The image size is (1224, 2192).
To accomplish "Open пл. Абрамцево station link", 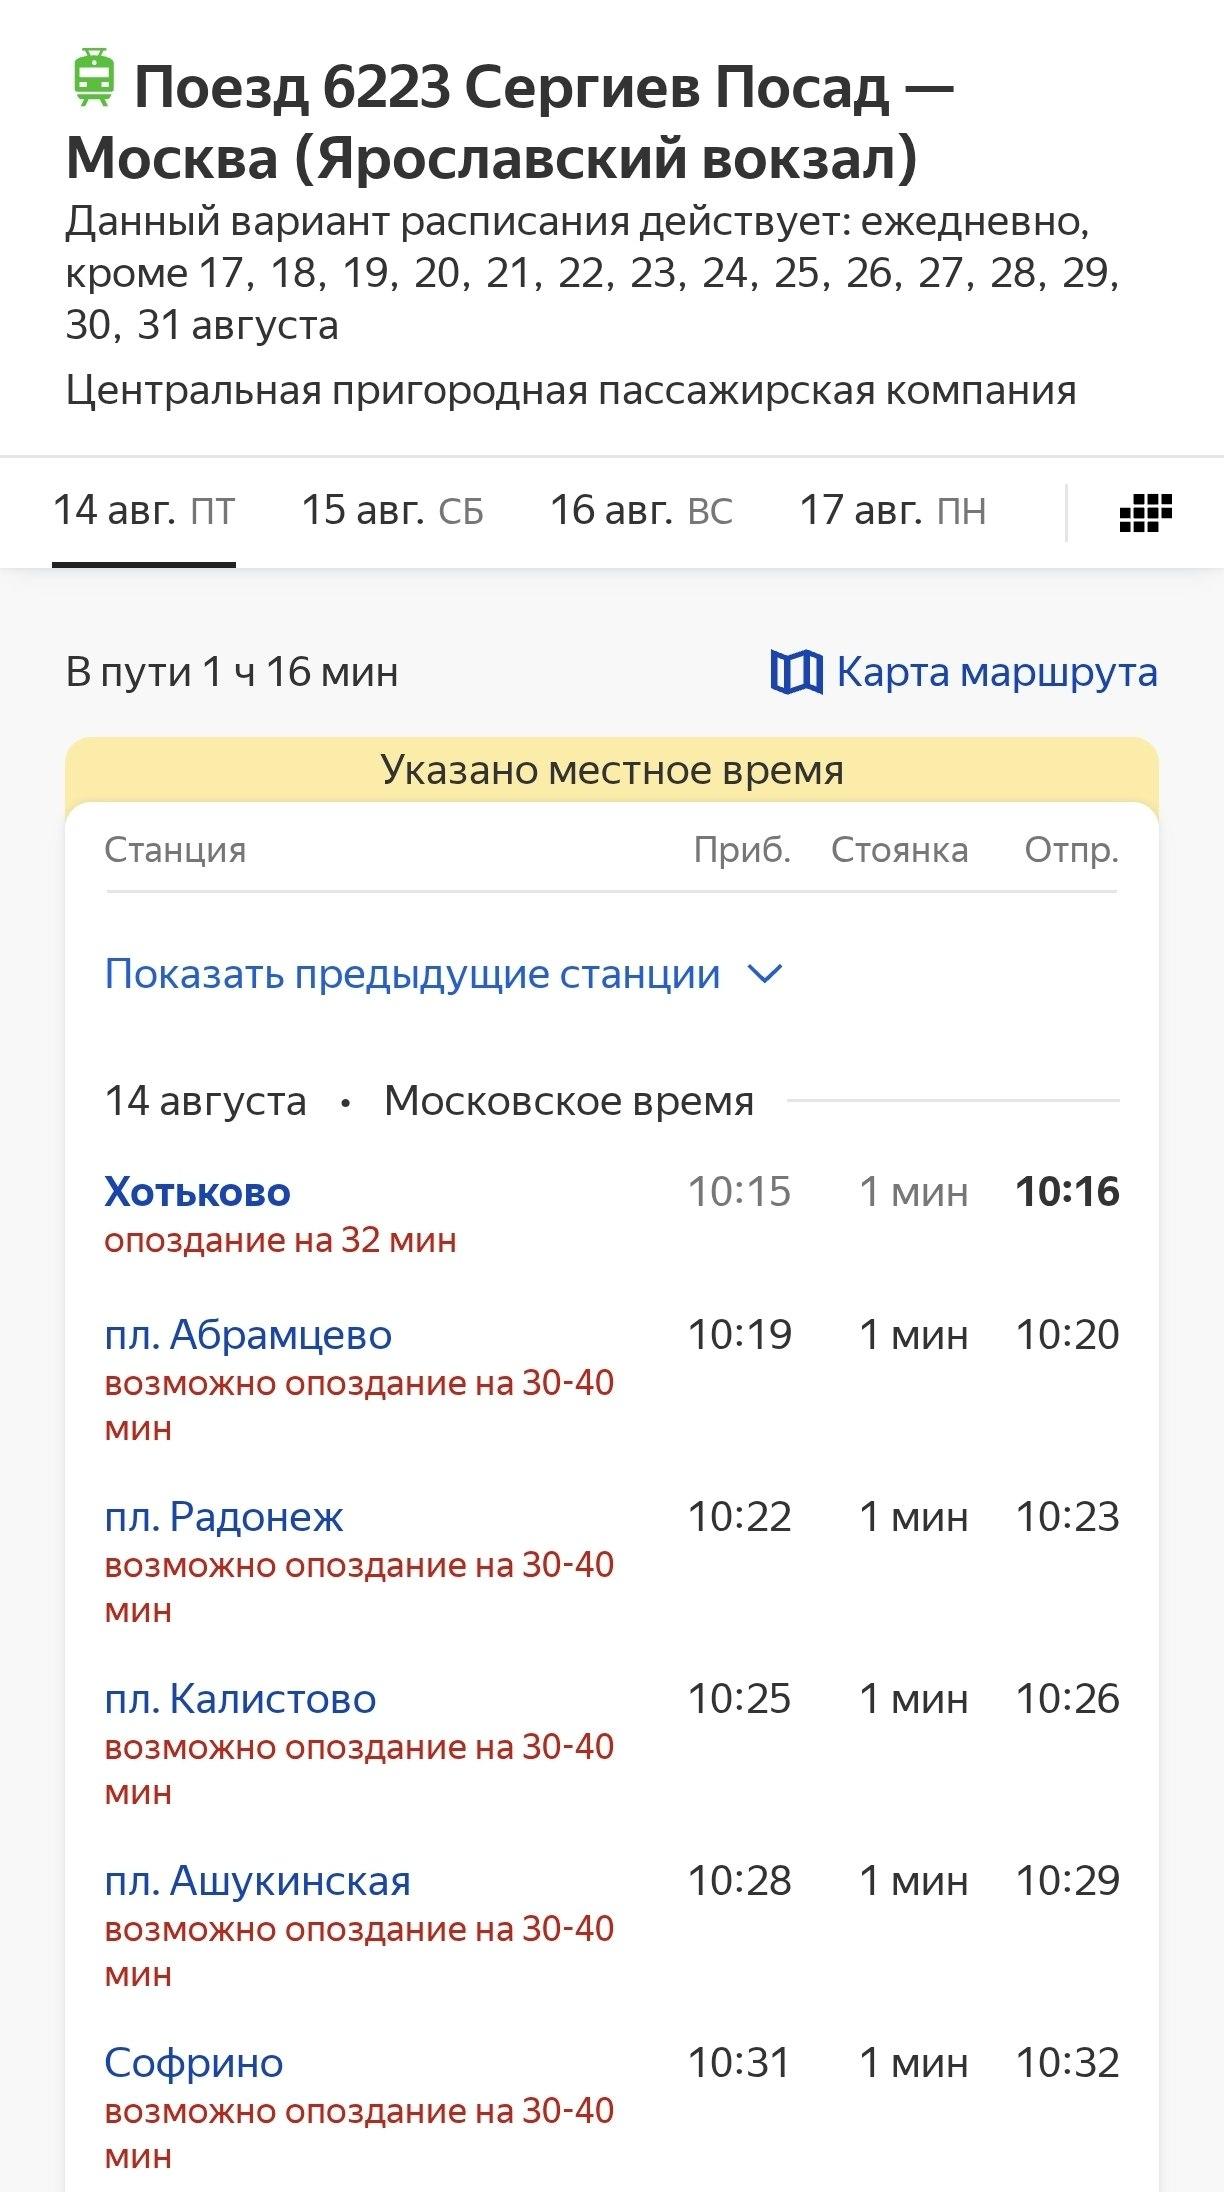I will [248, 1335].
